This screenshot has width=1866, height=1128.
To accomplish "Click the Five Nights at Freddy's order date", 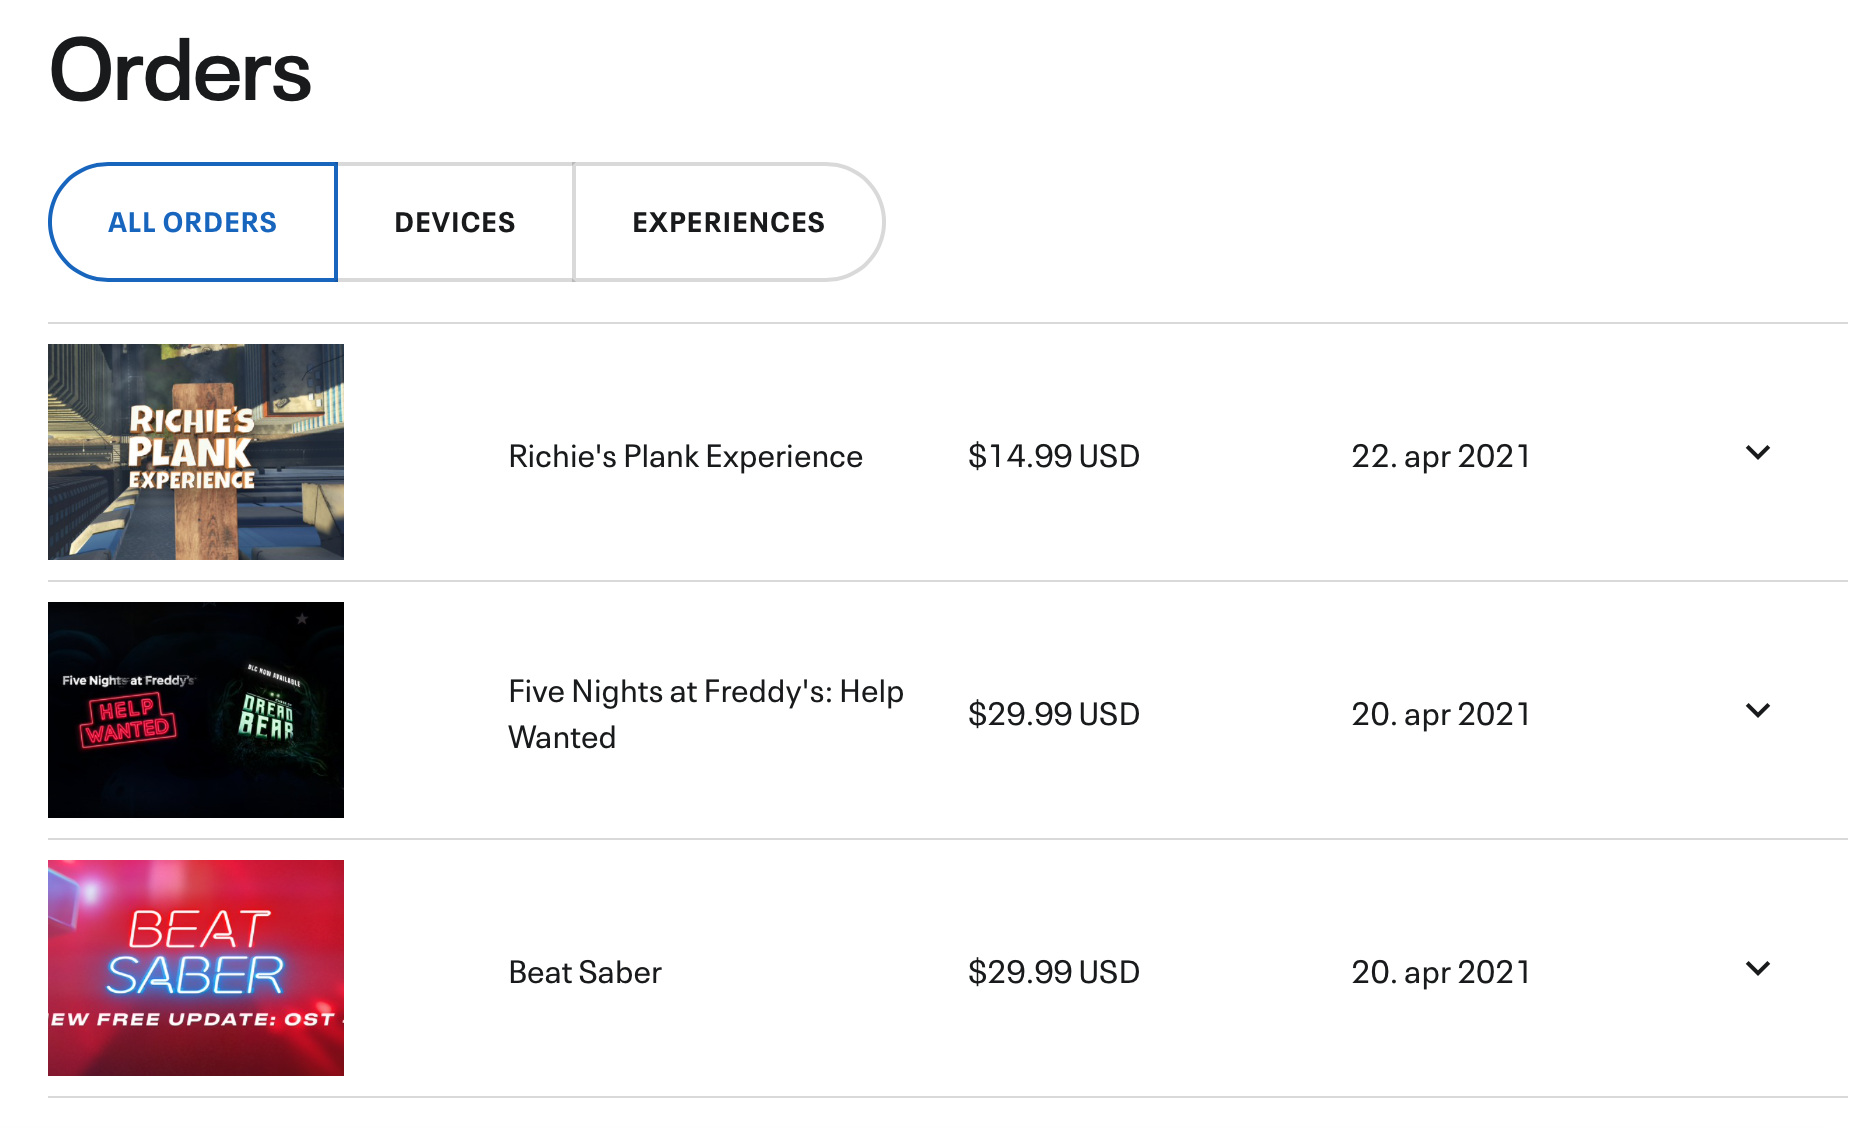I will [1440, 714].
